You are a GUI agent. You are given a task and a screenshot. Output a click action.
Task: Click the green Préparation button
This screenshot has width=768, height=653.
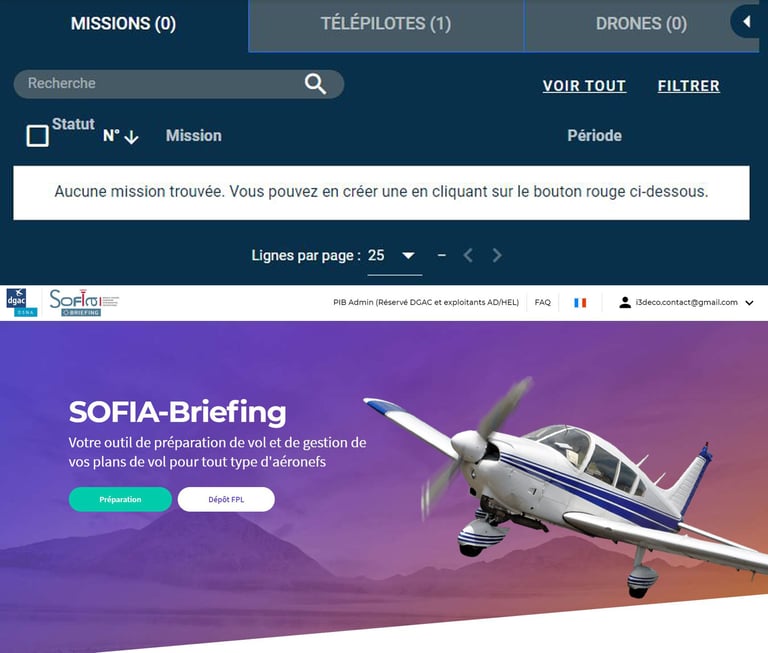point(120,499)
